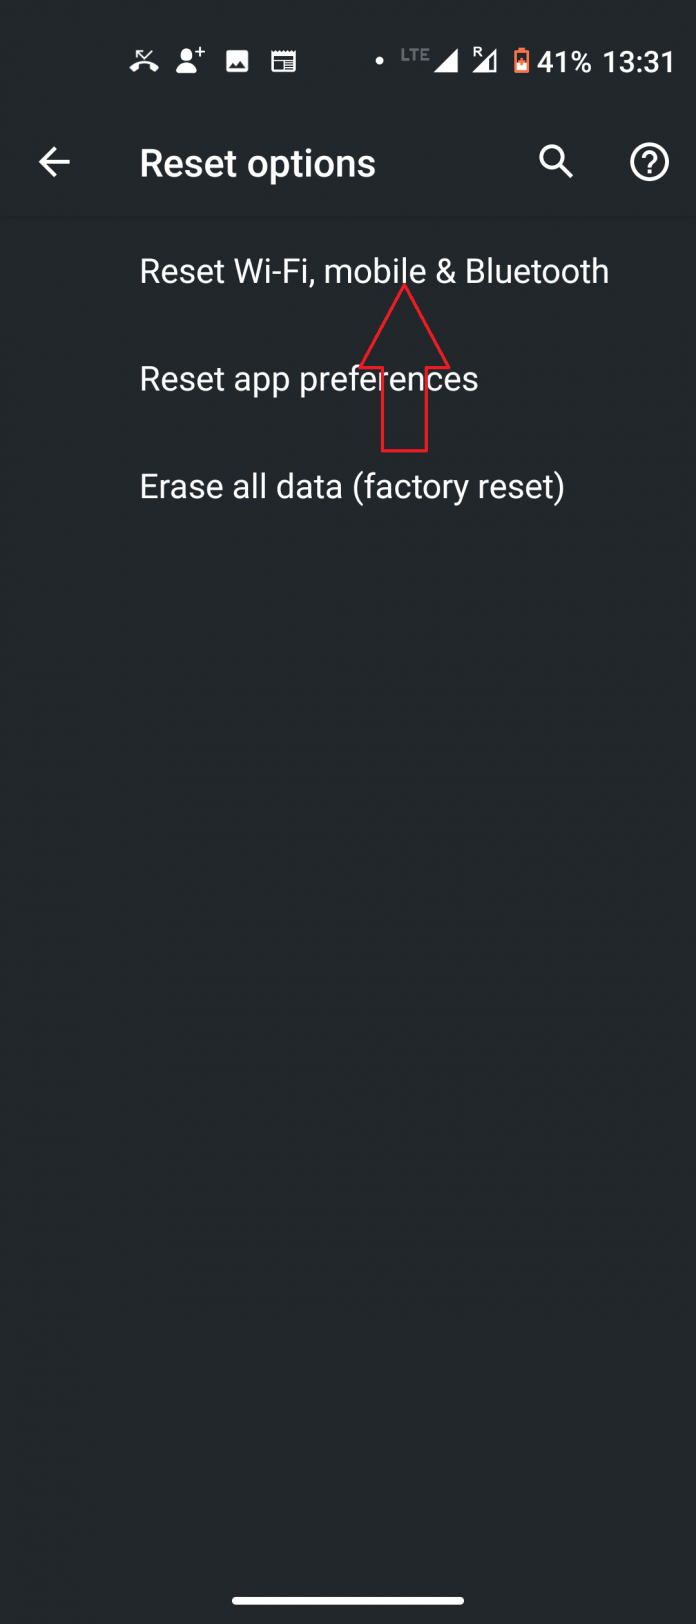This screenshot has width=696, height=1624.
Task: Navigate back using the back arrow
Action: 54,162
